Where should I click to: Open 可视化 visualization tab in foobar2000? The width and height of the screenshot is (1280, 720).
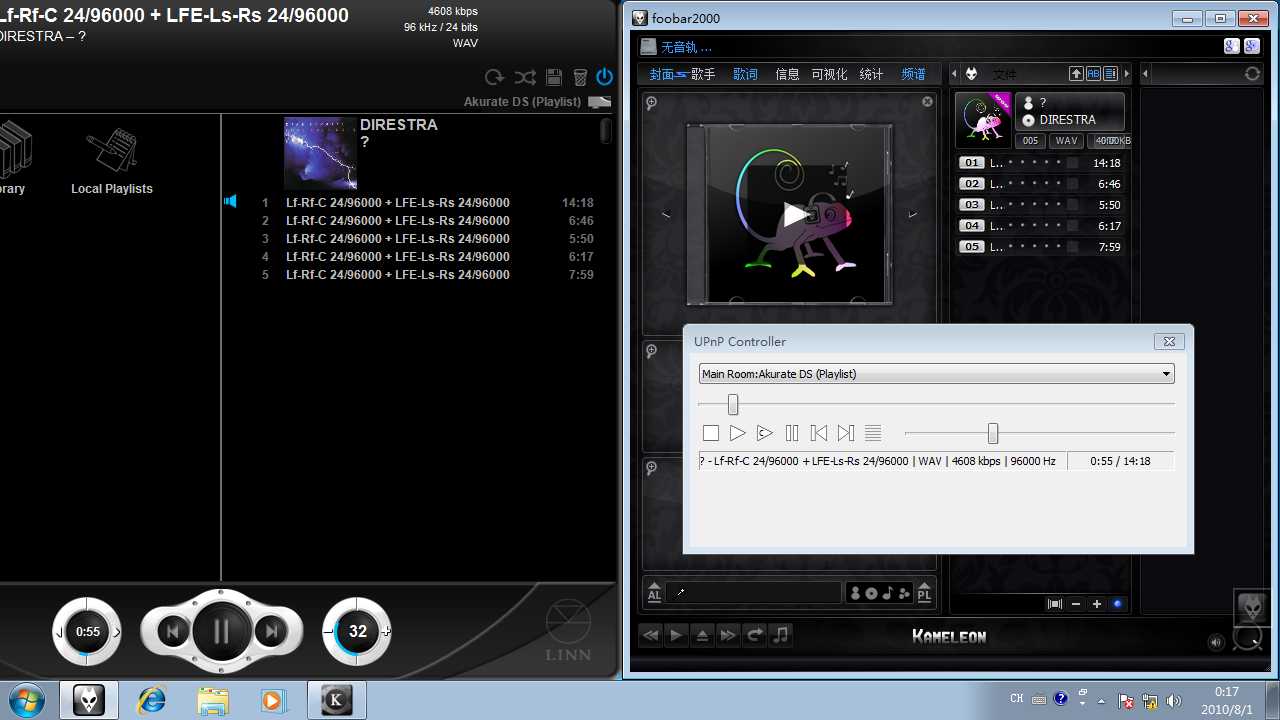(x=829, y=74)
